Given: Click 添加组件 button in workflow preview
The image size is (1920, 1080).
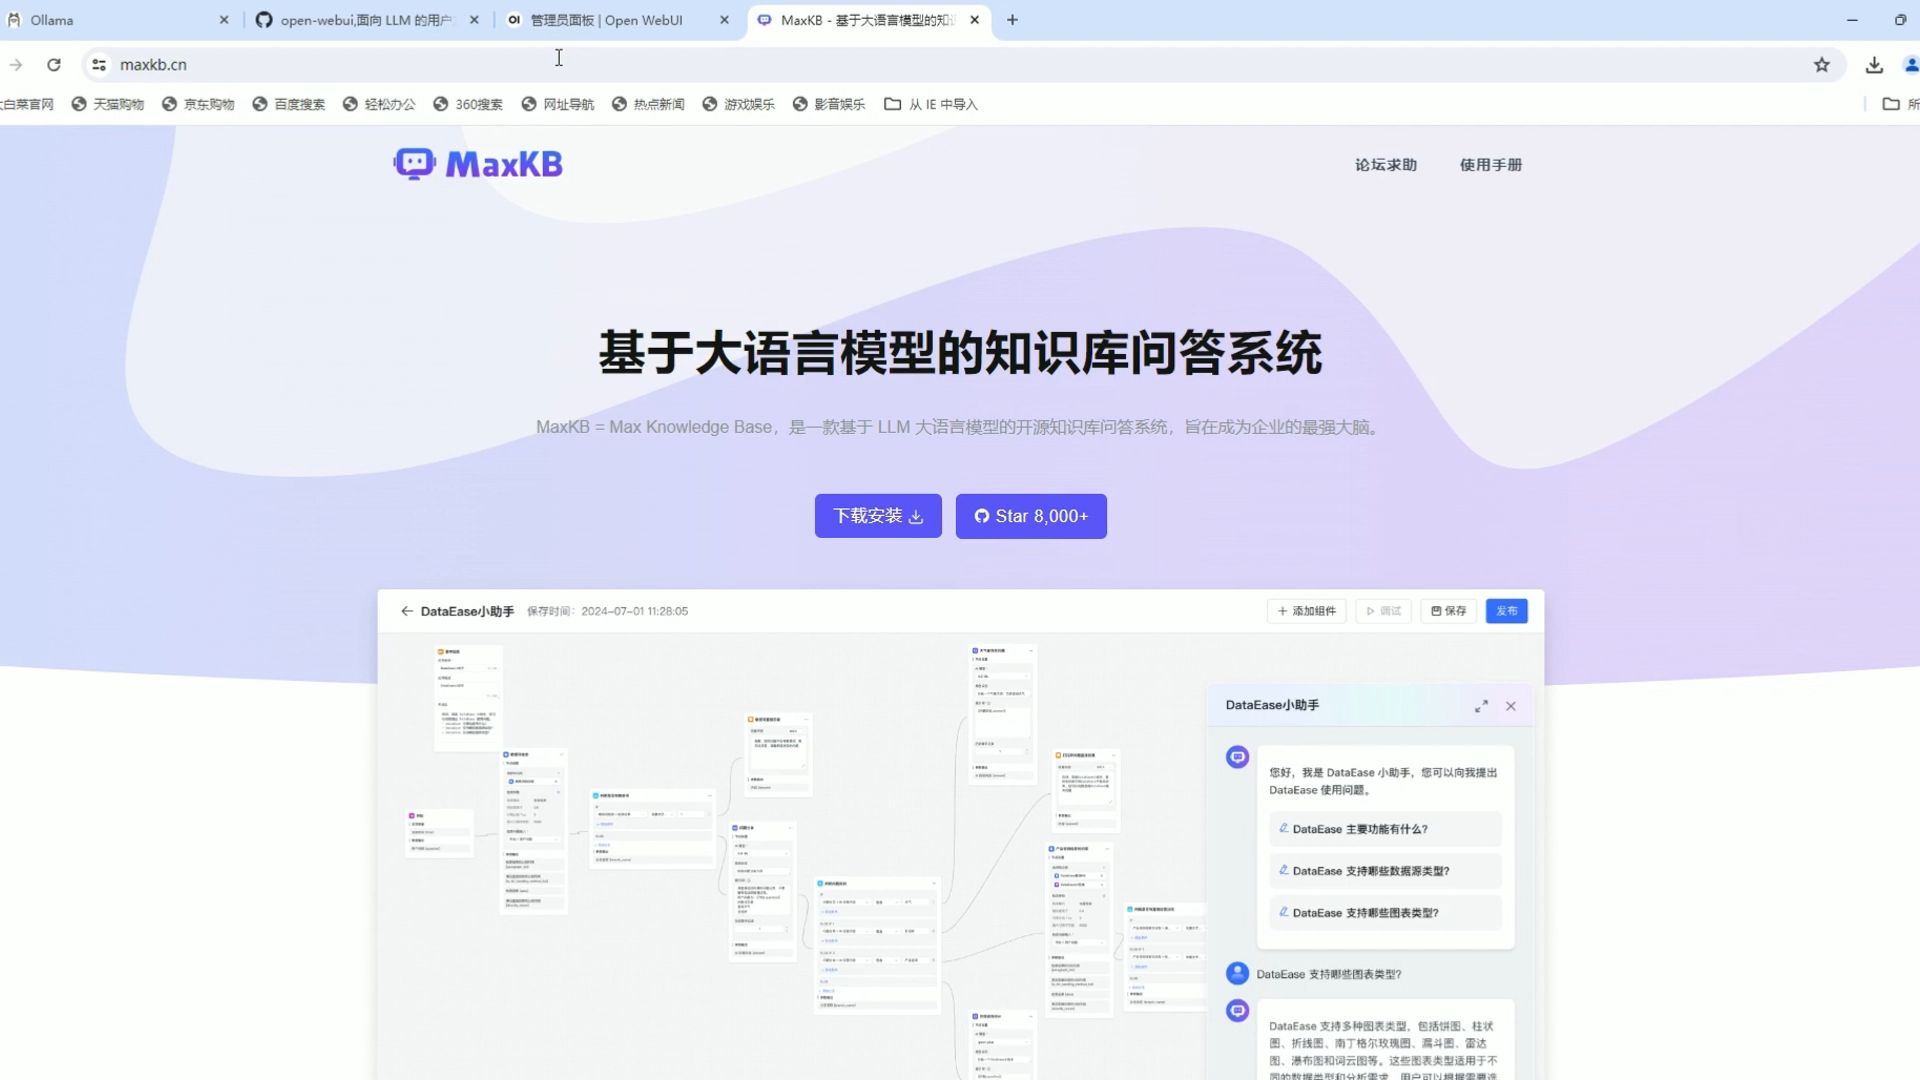Looking at the screenshot, I should point(1306,611).
